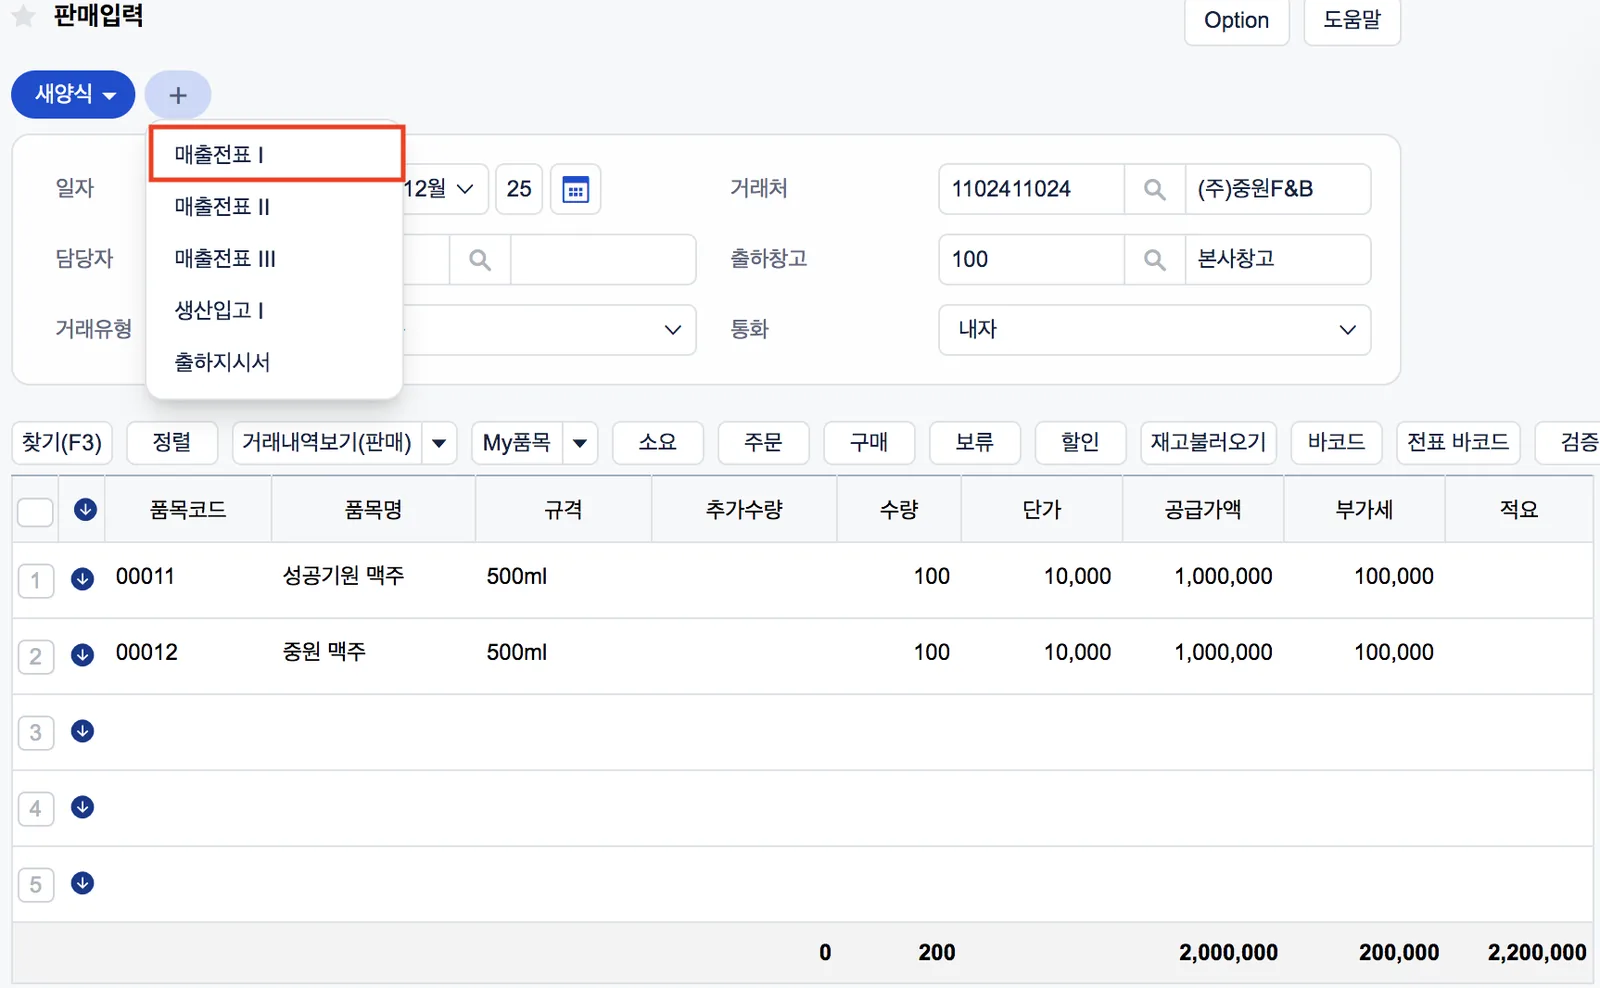
Task: Expand the 통화 내자 dropdown
Action: pos(1154,329)
